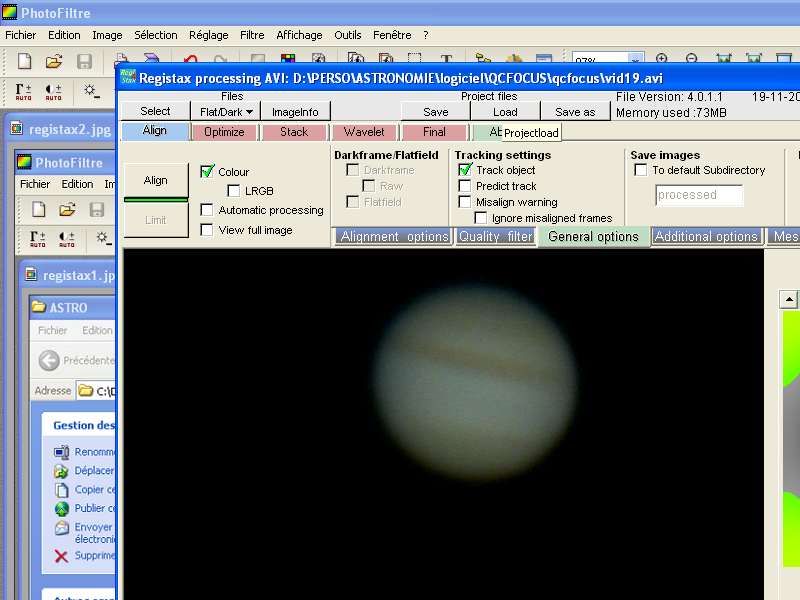800x600 pixels.
Task: Click the Adresse field in ASTRO window
Action: pos(96,391)
